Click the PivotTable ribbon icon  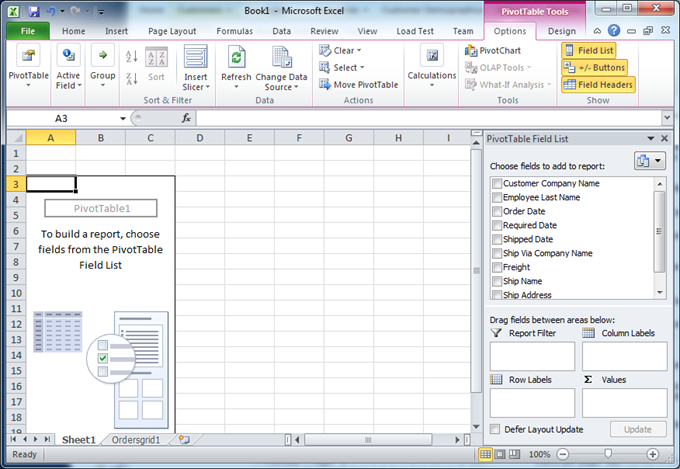pos(28,56)
